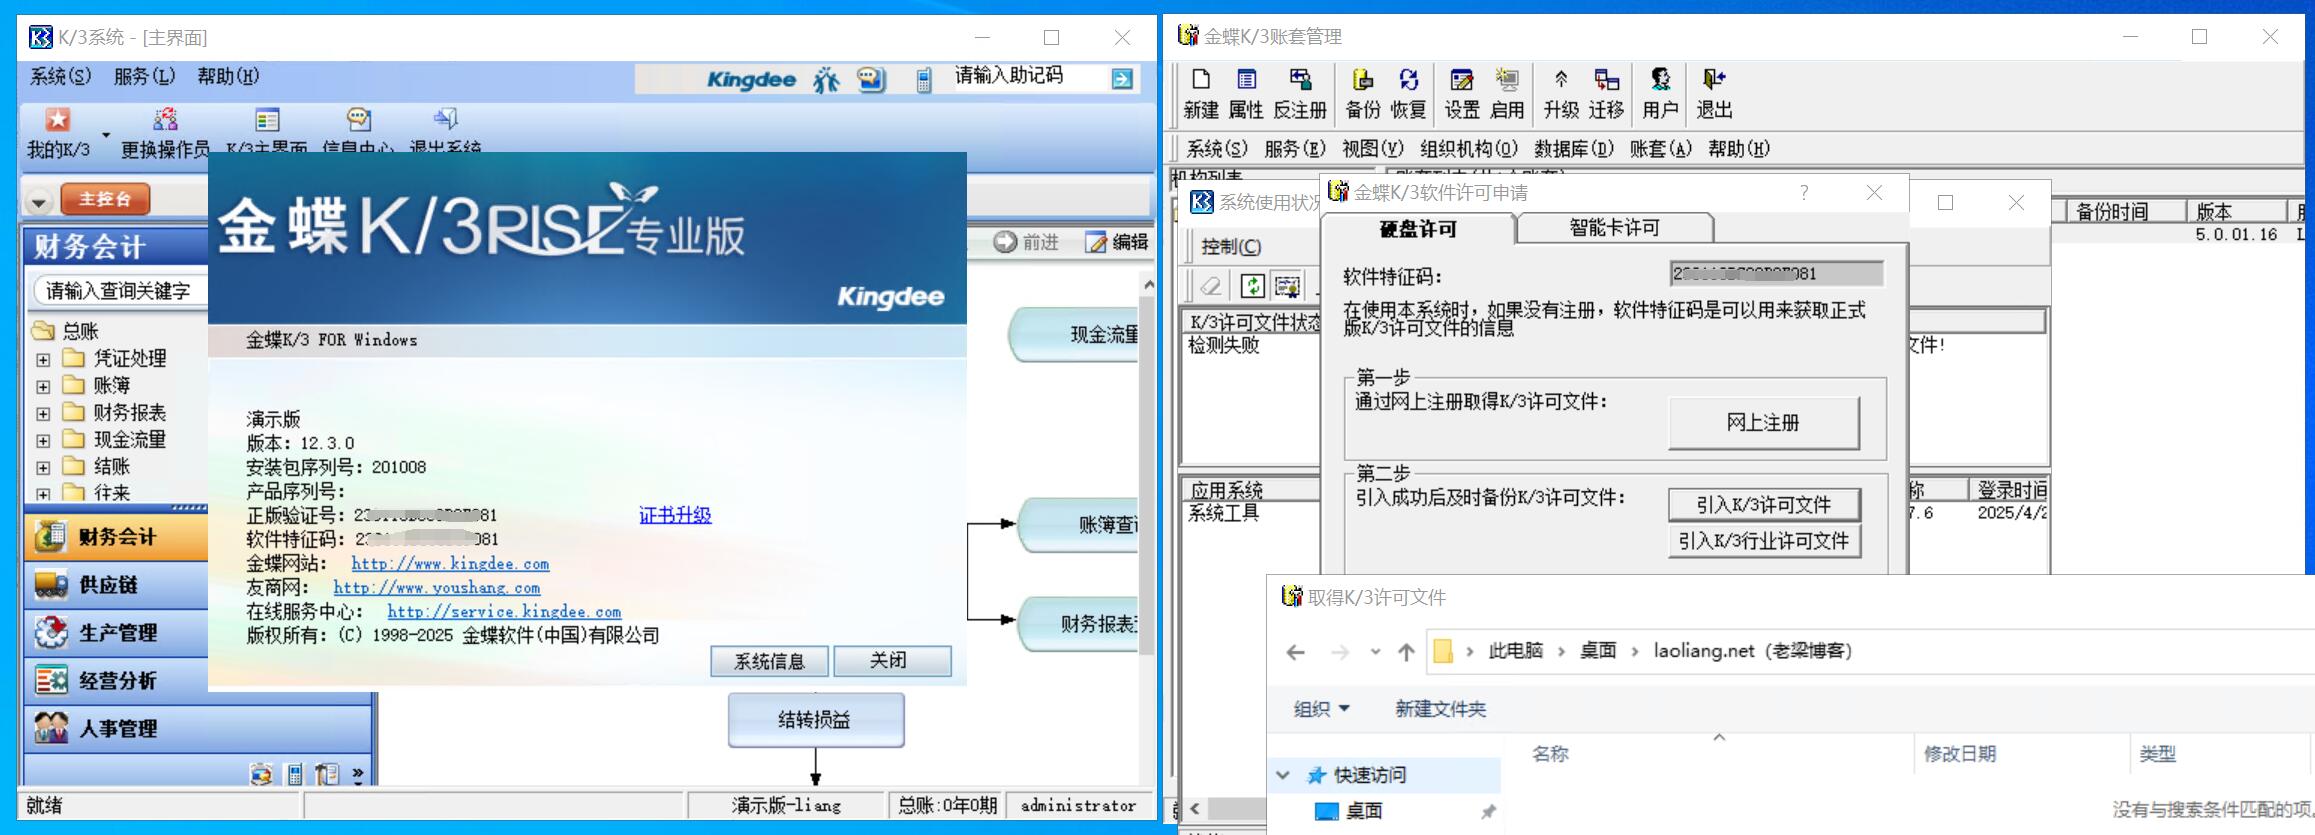Click the 设置 settings icon
This screenshot has width=2315, height=835.
(1461, 79)
